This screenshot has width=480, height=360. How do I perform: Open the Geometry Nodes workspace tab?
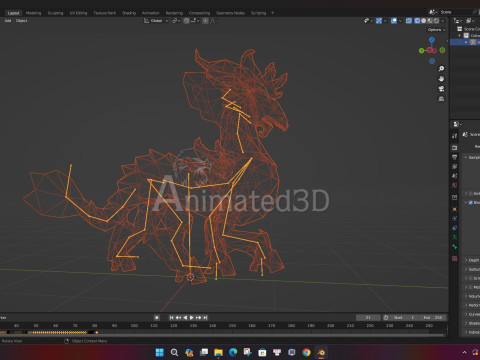tap(230, 13)
